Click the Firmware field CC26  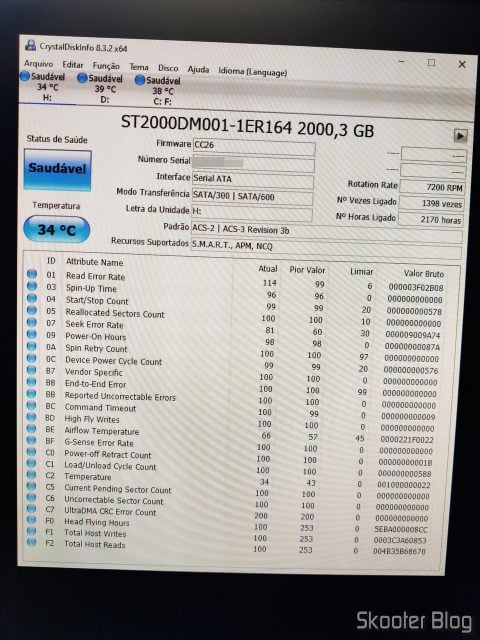[x=253, y=147]
